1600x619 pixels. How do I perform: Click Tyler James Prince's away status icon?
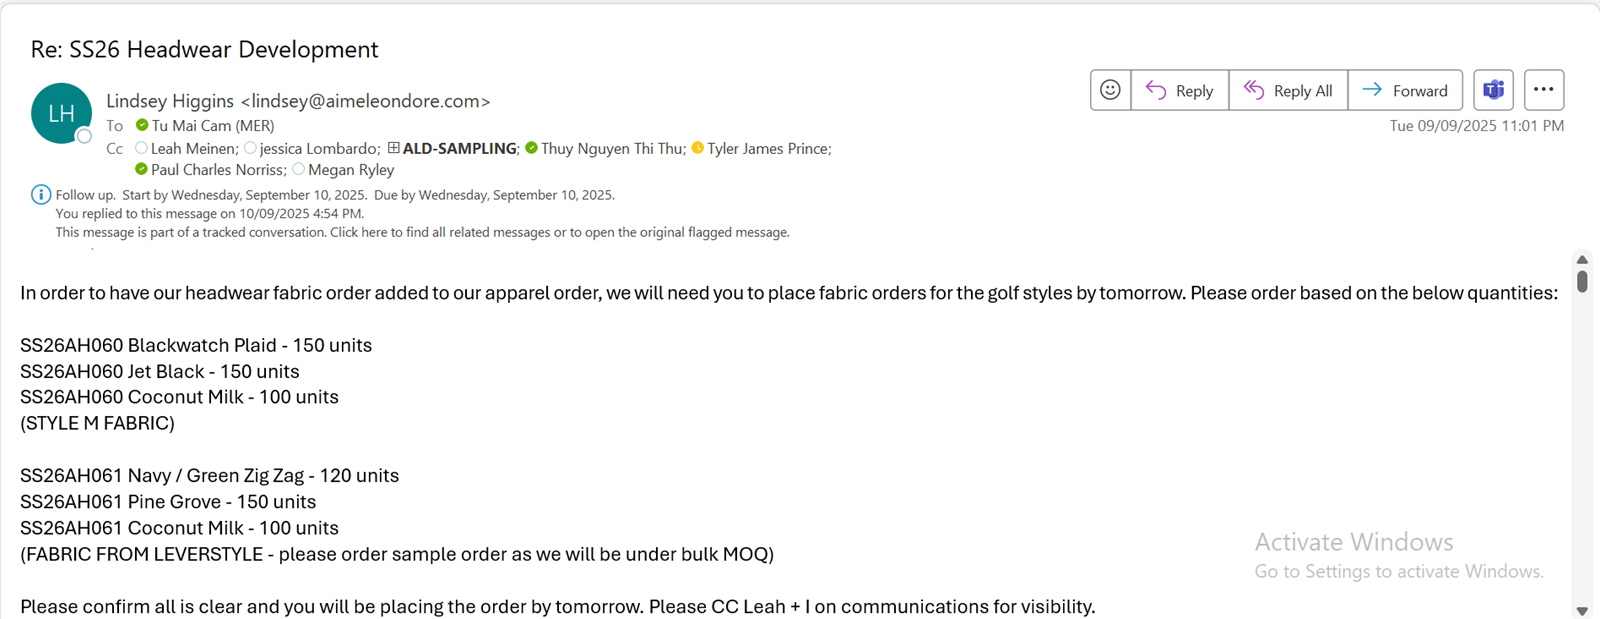(698, 148)
